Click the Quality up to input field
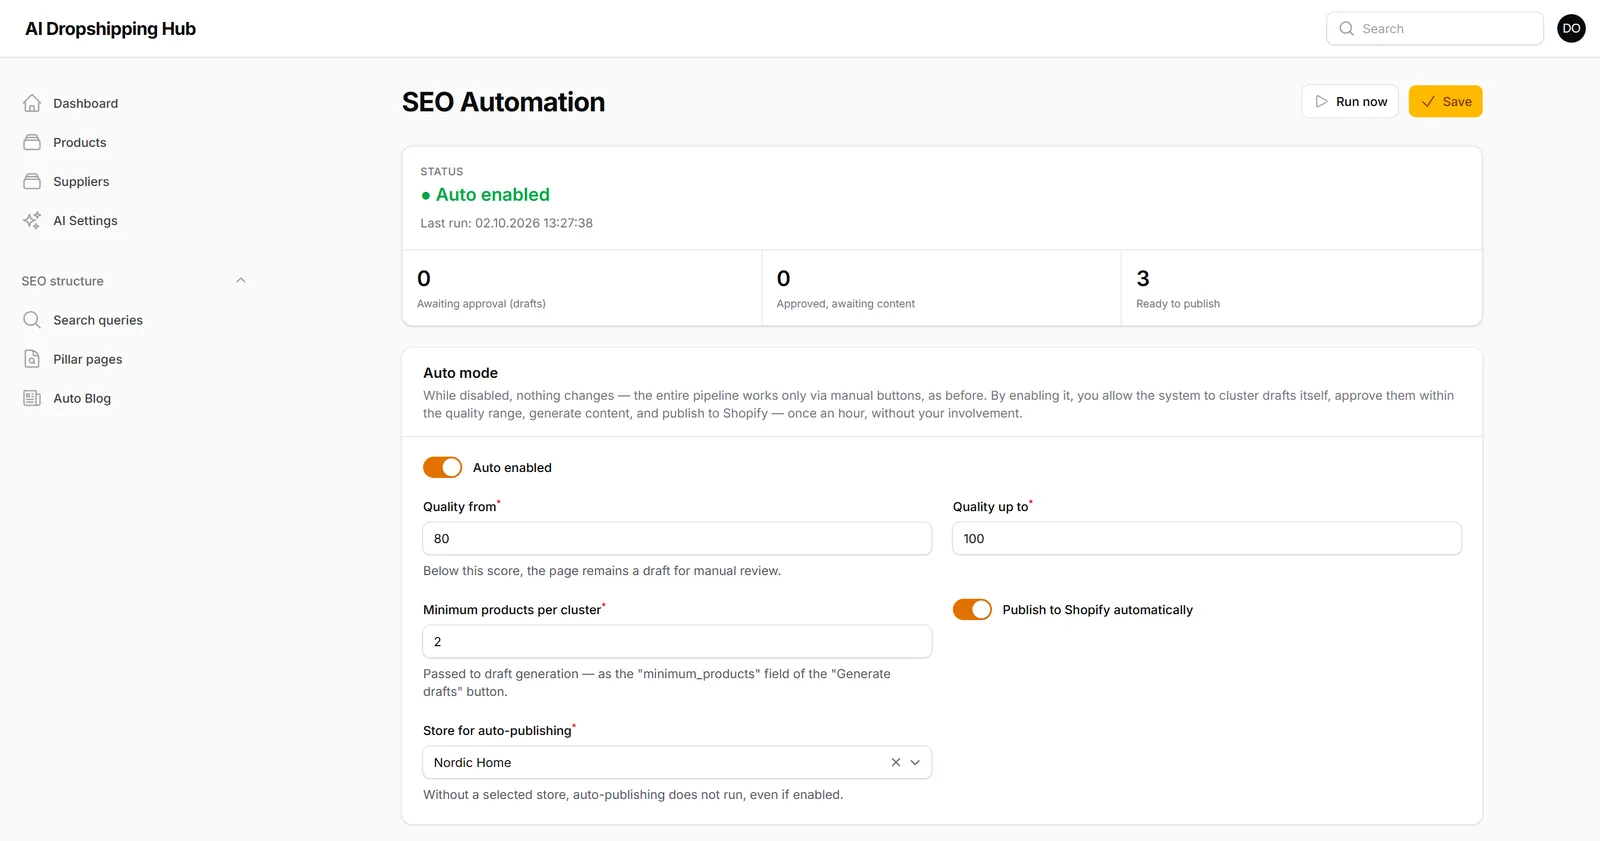The image size is (1600, 841). point(1207,538)
